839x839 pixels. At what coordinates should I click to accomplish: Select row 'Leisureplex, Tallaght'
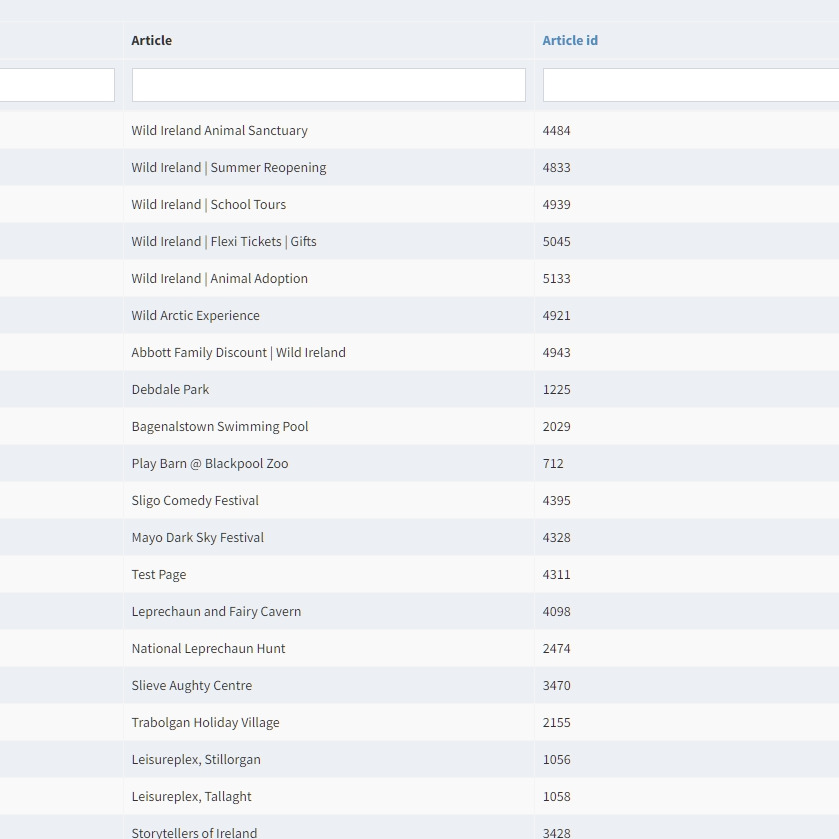(x=420, y=795)
